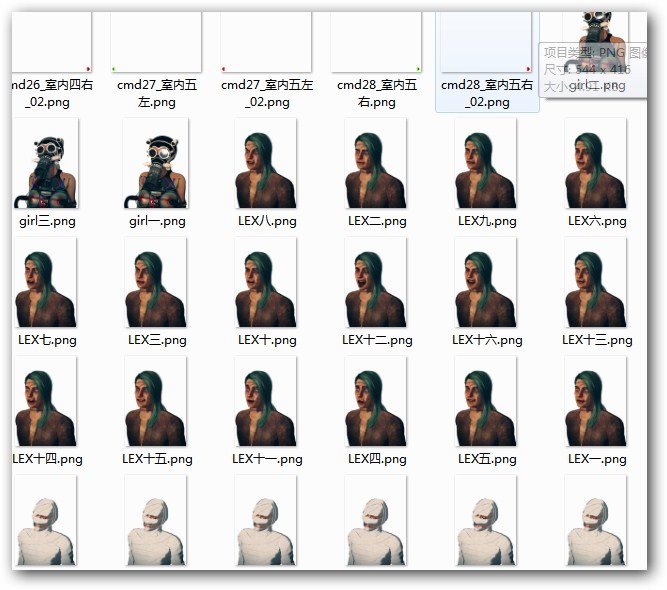
Task: Click the file name LEX十五.png
Action: pyautogui.click(x=157, y=459)
